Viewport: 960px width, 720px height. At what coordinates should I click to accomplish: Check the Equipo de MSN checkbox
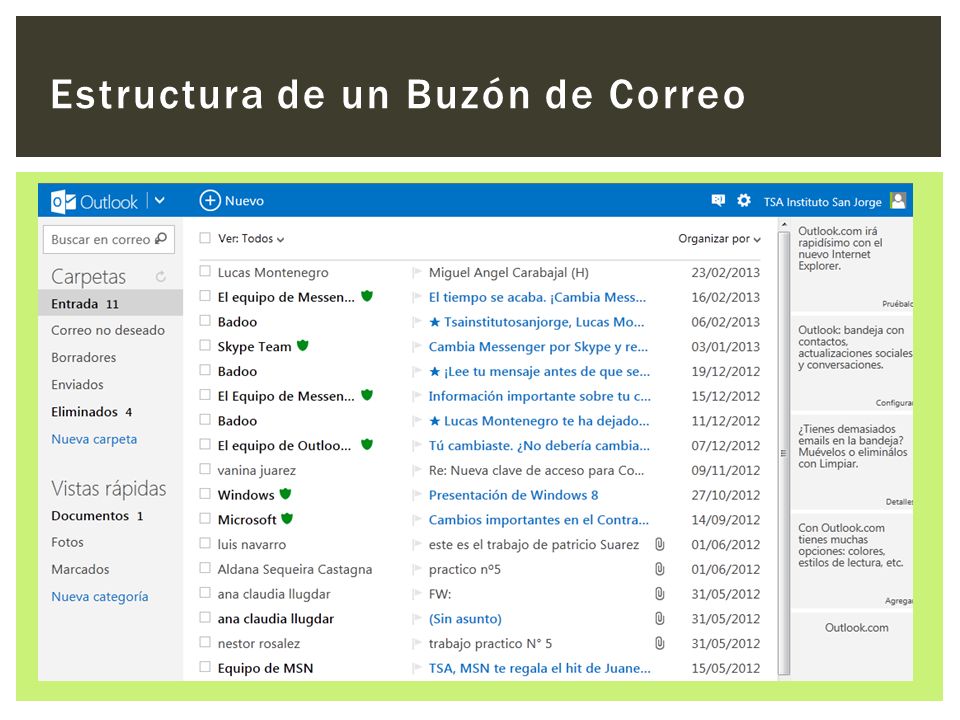click(205, 667)
